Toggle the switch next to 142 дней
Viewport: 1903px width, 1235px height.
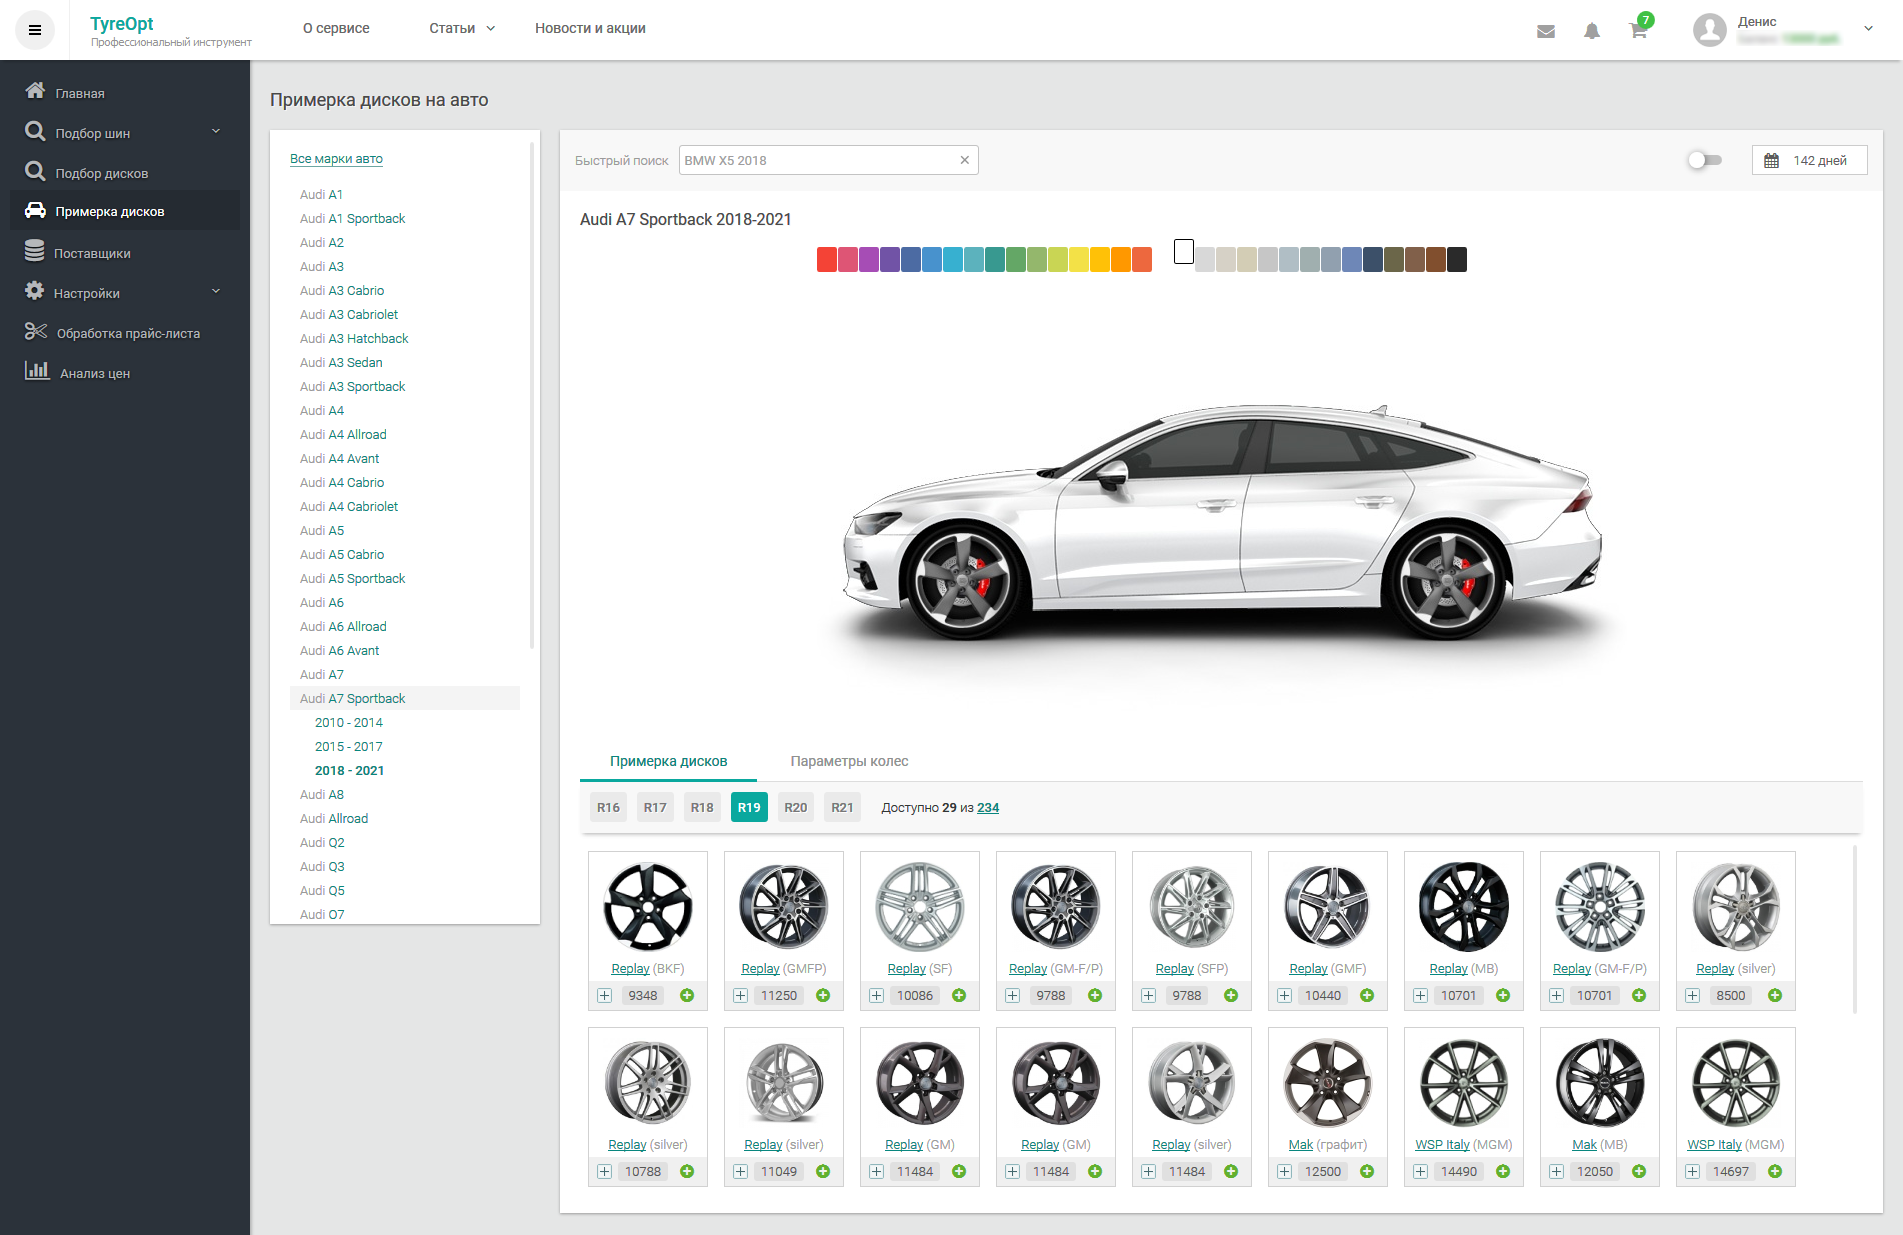1704,160
